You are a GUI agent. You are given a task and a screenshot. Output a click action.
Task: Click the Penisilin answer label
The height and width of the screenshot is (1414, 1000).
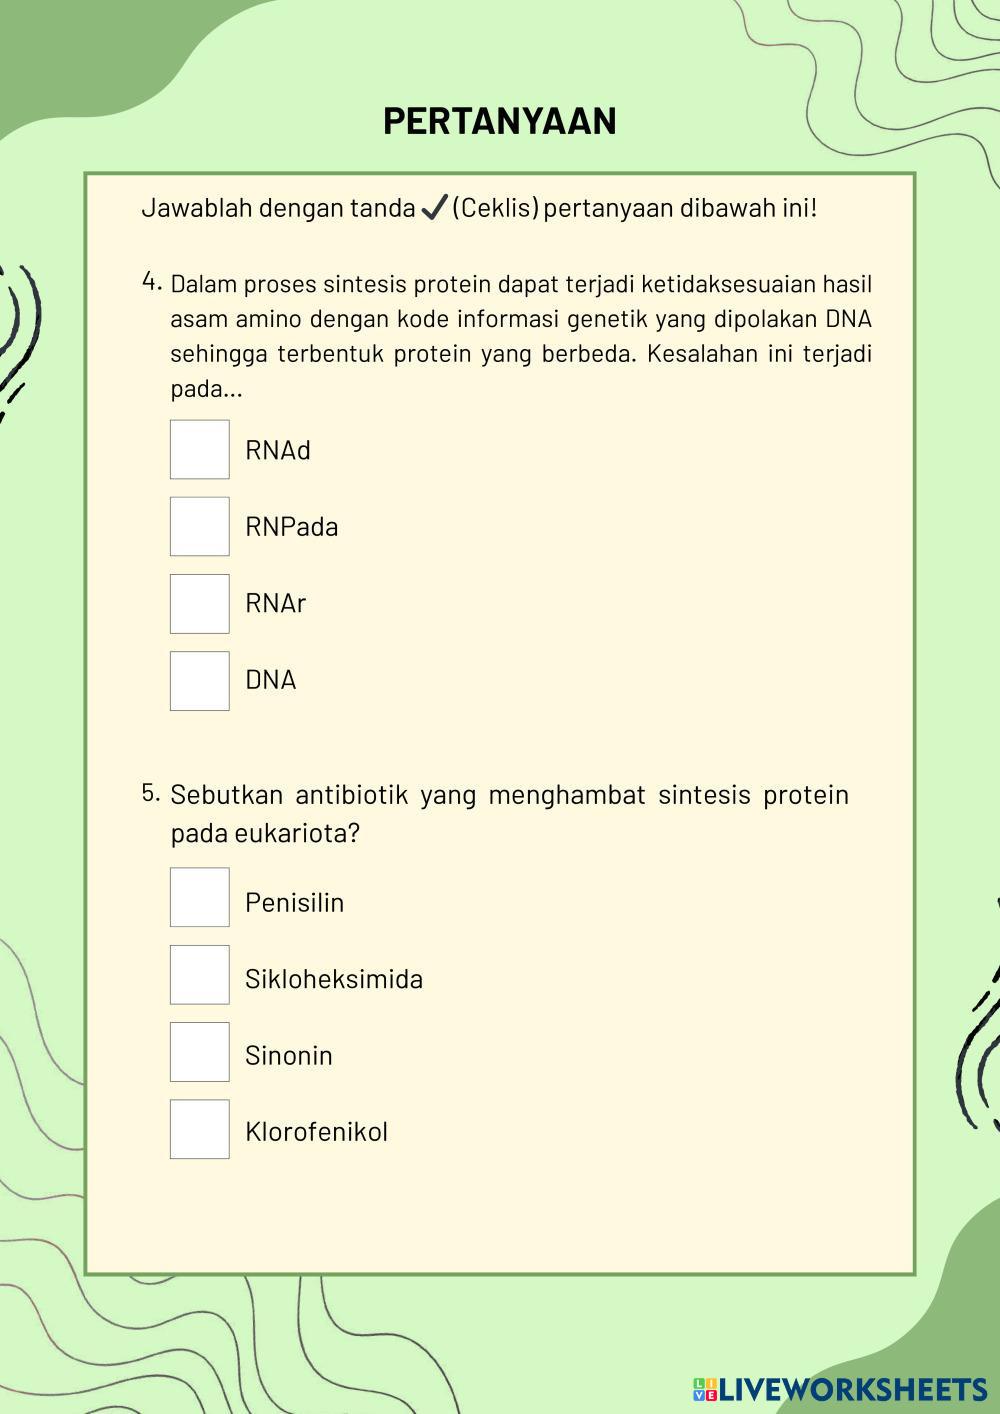pyautogui.click(x=294, y=902)
